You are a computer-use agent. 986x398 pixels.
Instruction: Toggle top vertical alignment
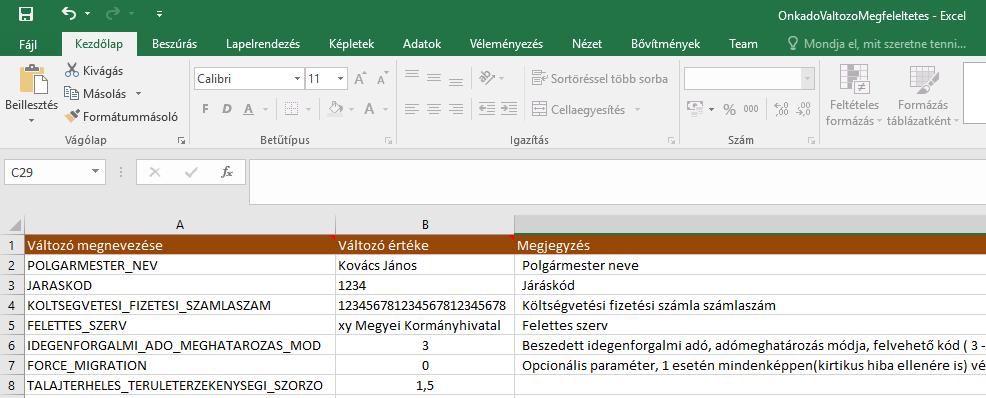click(412, 75)
